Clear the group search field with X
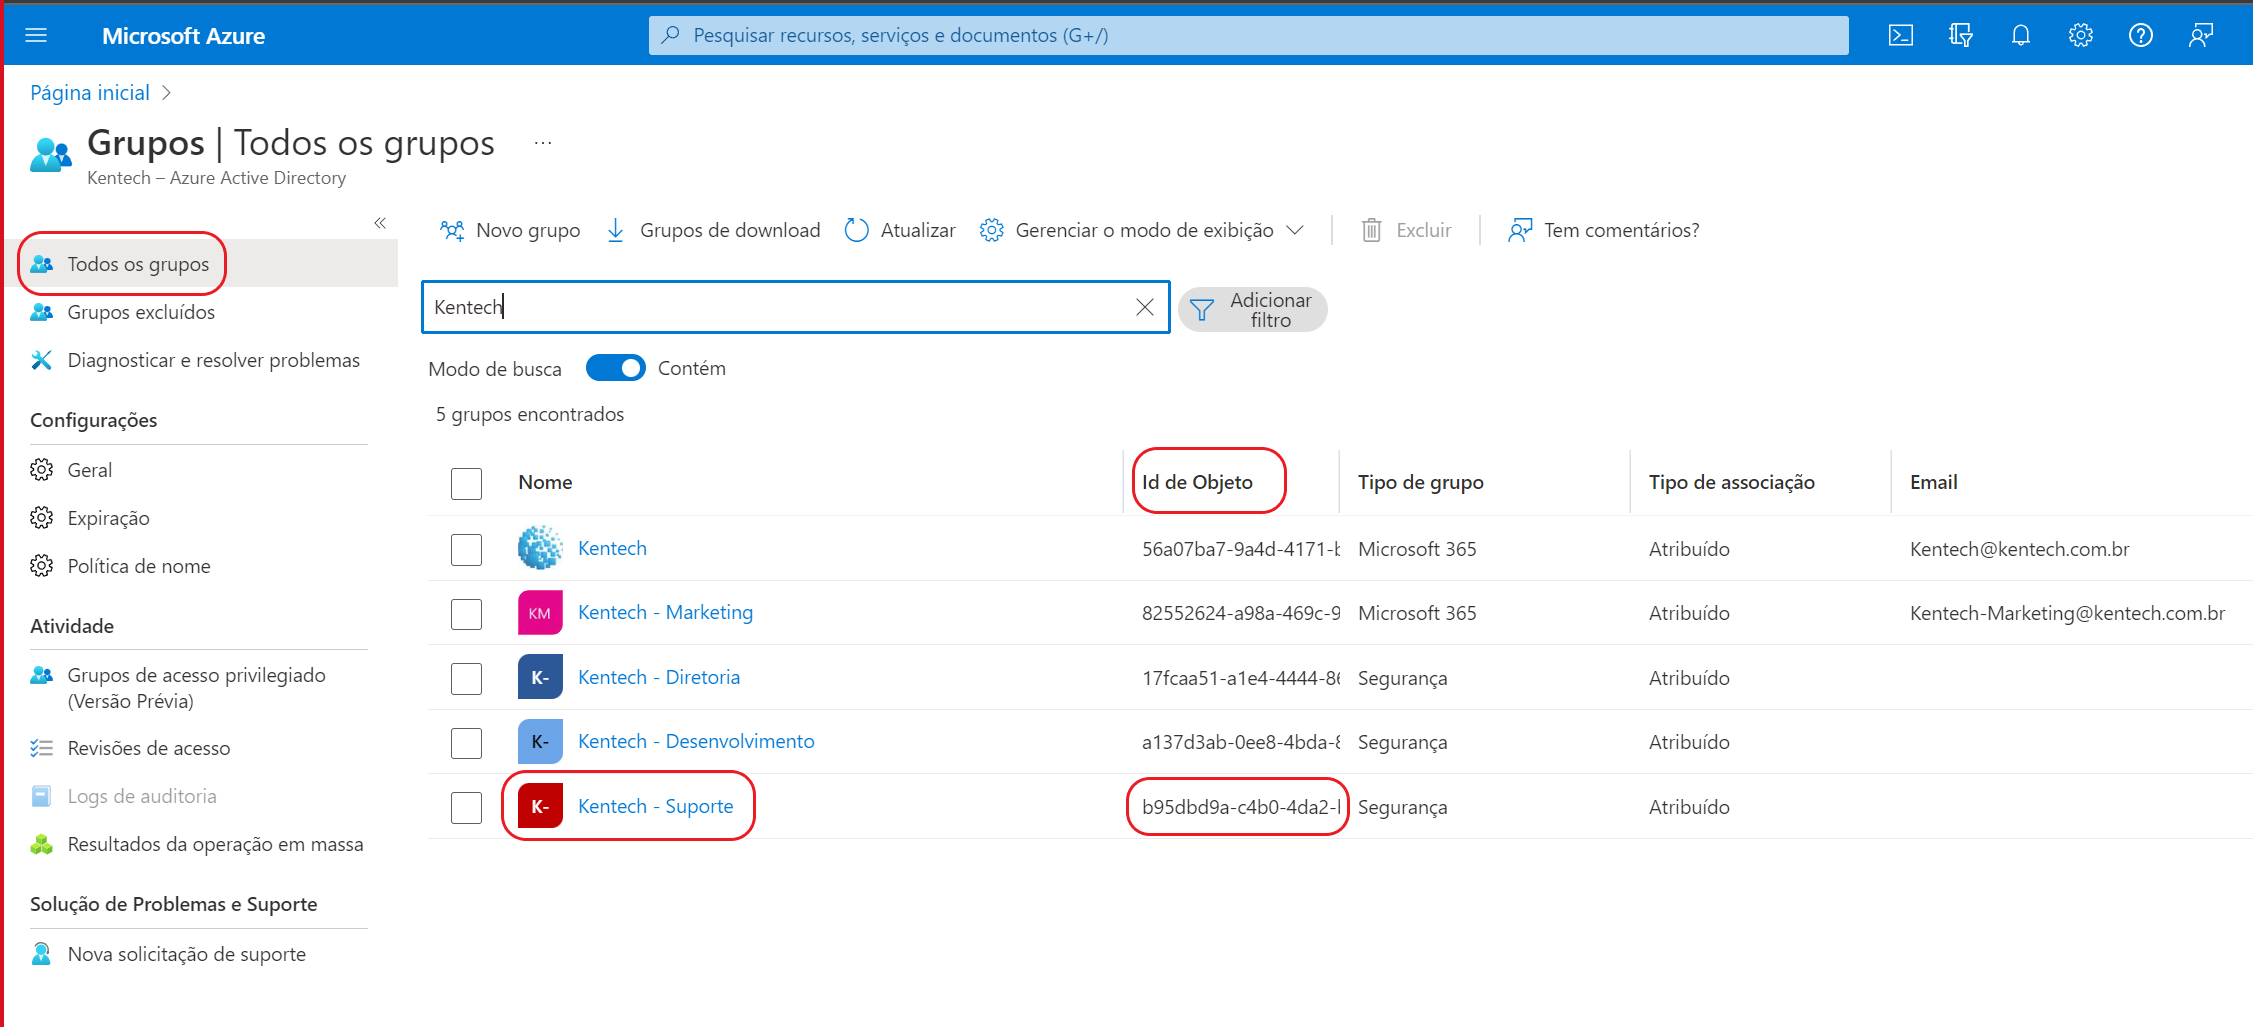Image resolution: width=2253 pixels, height=1027 pixels. [x=1145, y=307]
